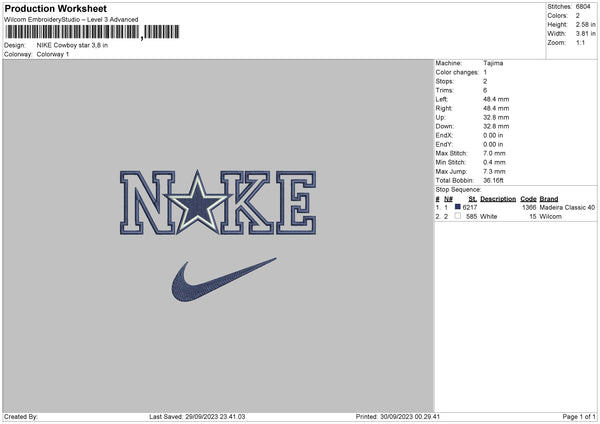The height and width of the screenshot is (424, 600).
Task: Click the 'Description' column header
Action: click(x=498, y=199)
